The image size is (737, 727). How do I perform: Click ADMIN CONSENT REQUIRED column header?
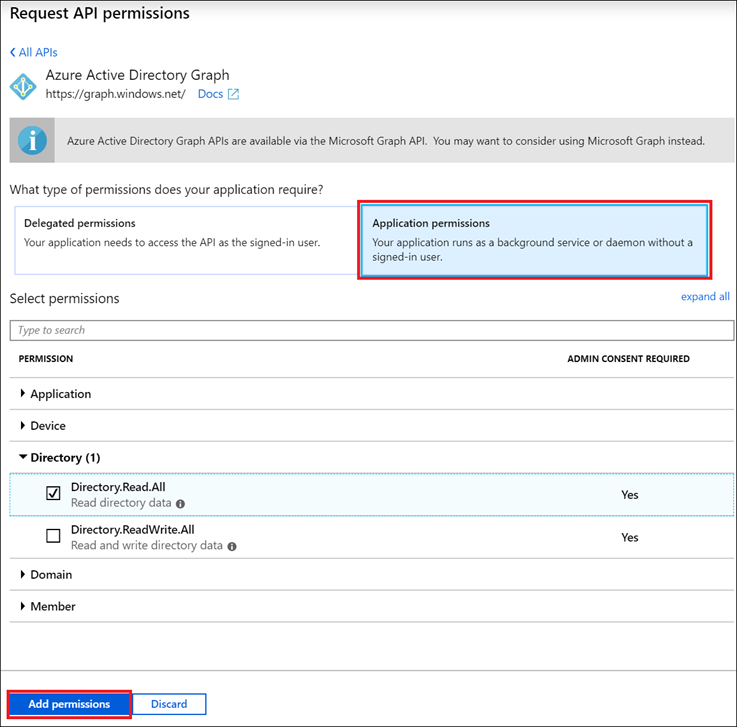click(x=628, y=359)
